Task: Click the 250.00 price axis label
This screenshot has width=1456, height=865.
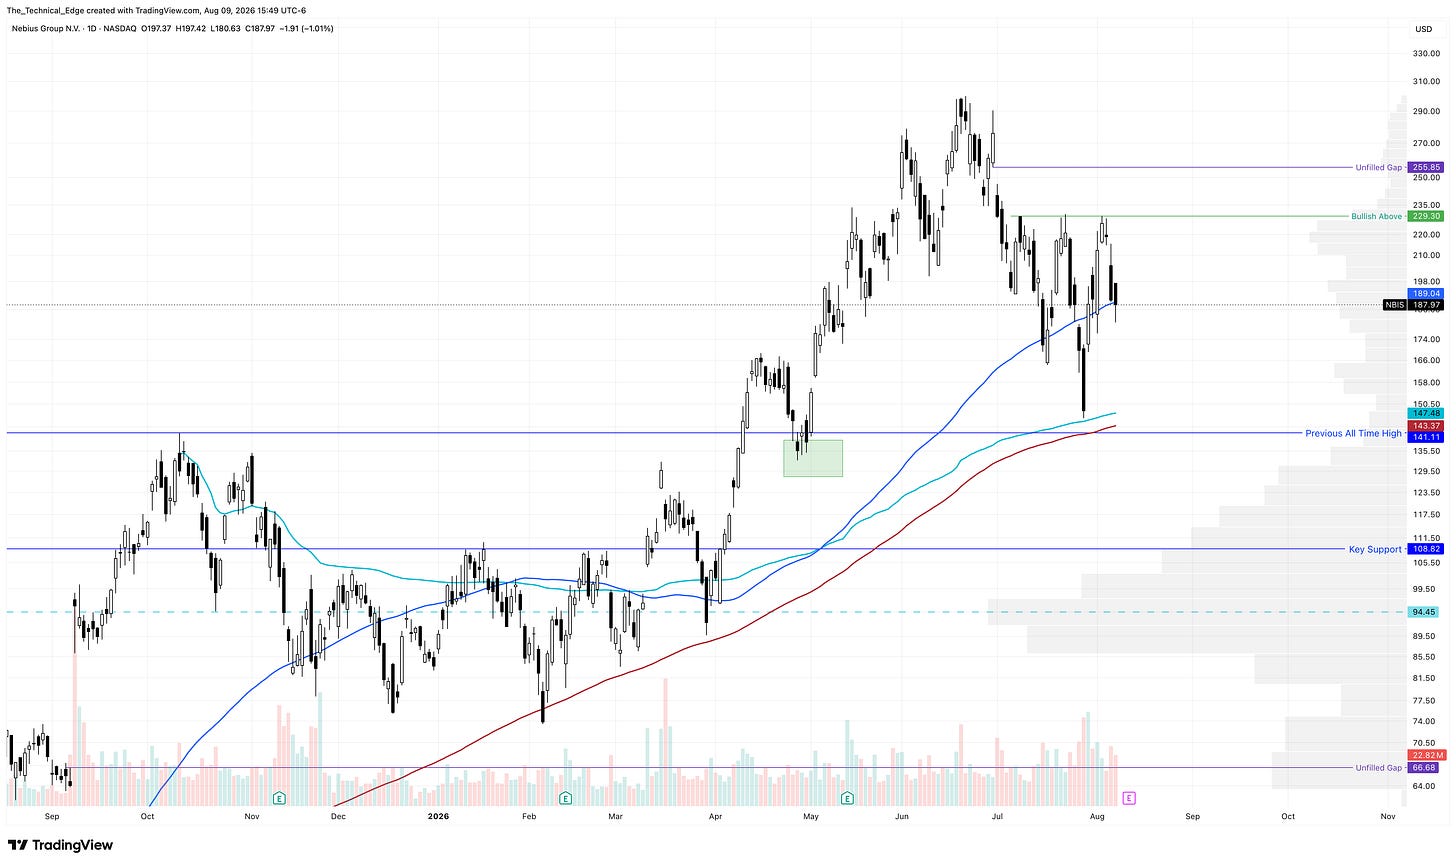Action: click(x=1425, y=177)
